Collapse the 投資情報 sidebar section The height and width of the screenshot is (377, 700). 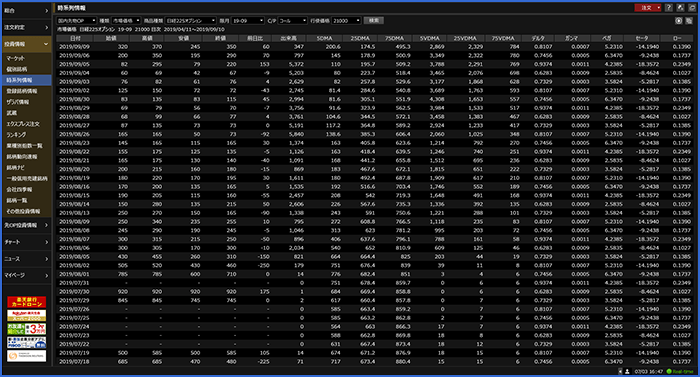26,44
